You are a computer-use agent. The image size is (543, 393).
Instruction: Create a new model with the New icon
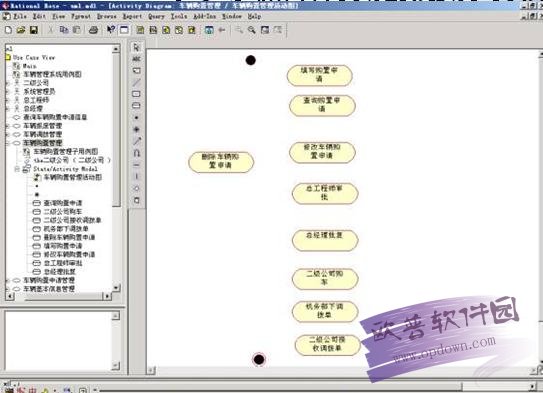coord(8,30)
